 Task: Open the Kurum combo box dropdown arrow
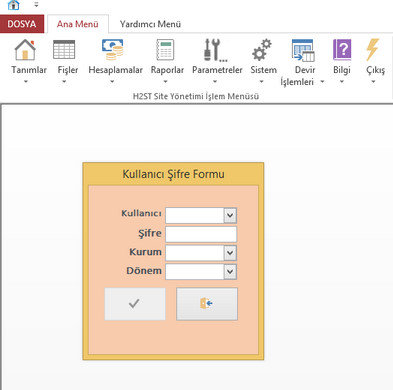(230, 253)
